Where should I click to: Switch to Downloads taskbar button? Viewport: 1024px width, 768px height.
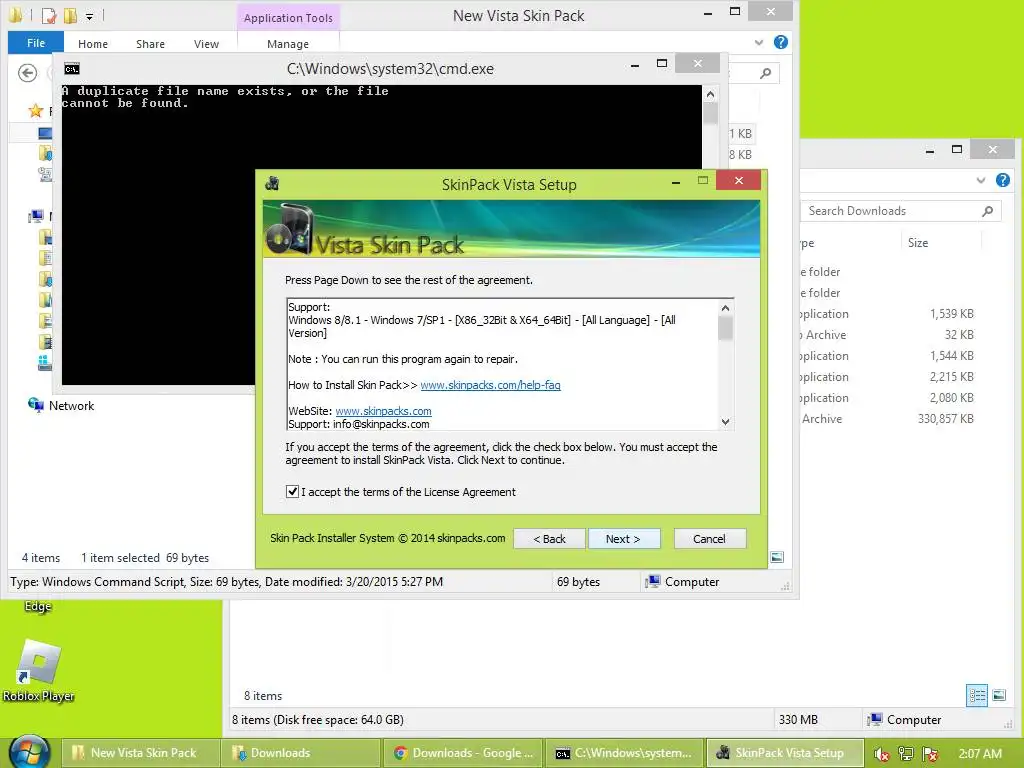300,753
